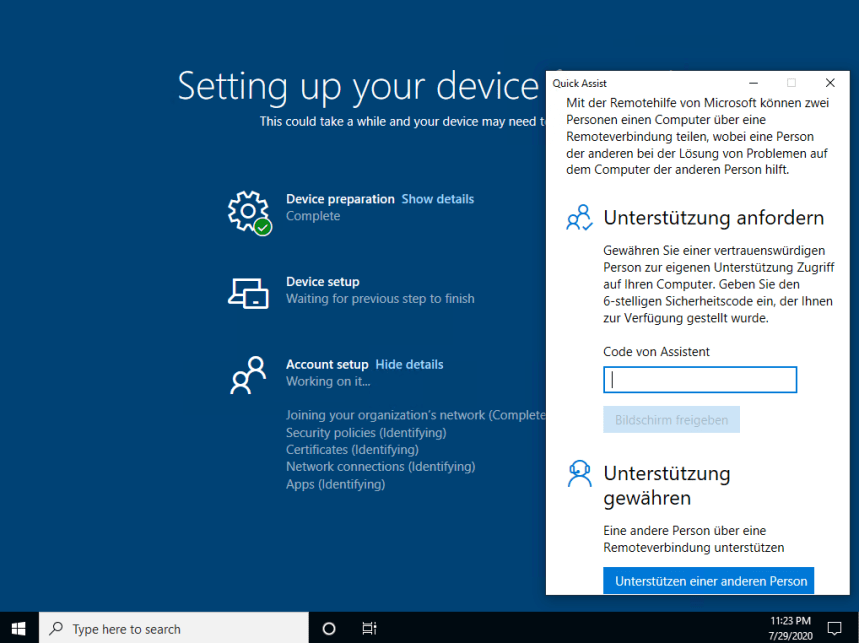Screen dimensions: 859x643
Task: Click the green checkmark on Device preparation
Action: tap(261, 226)
